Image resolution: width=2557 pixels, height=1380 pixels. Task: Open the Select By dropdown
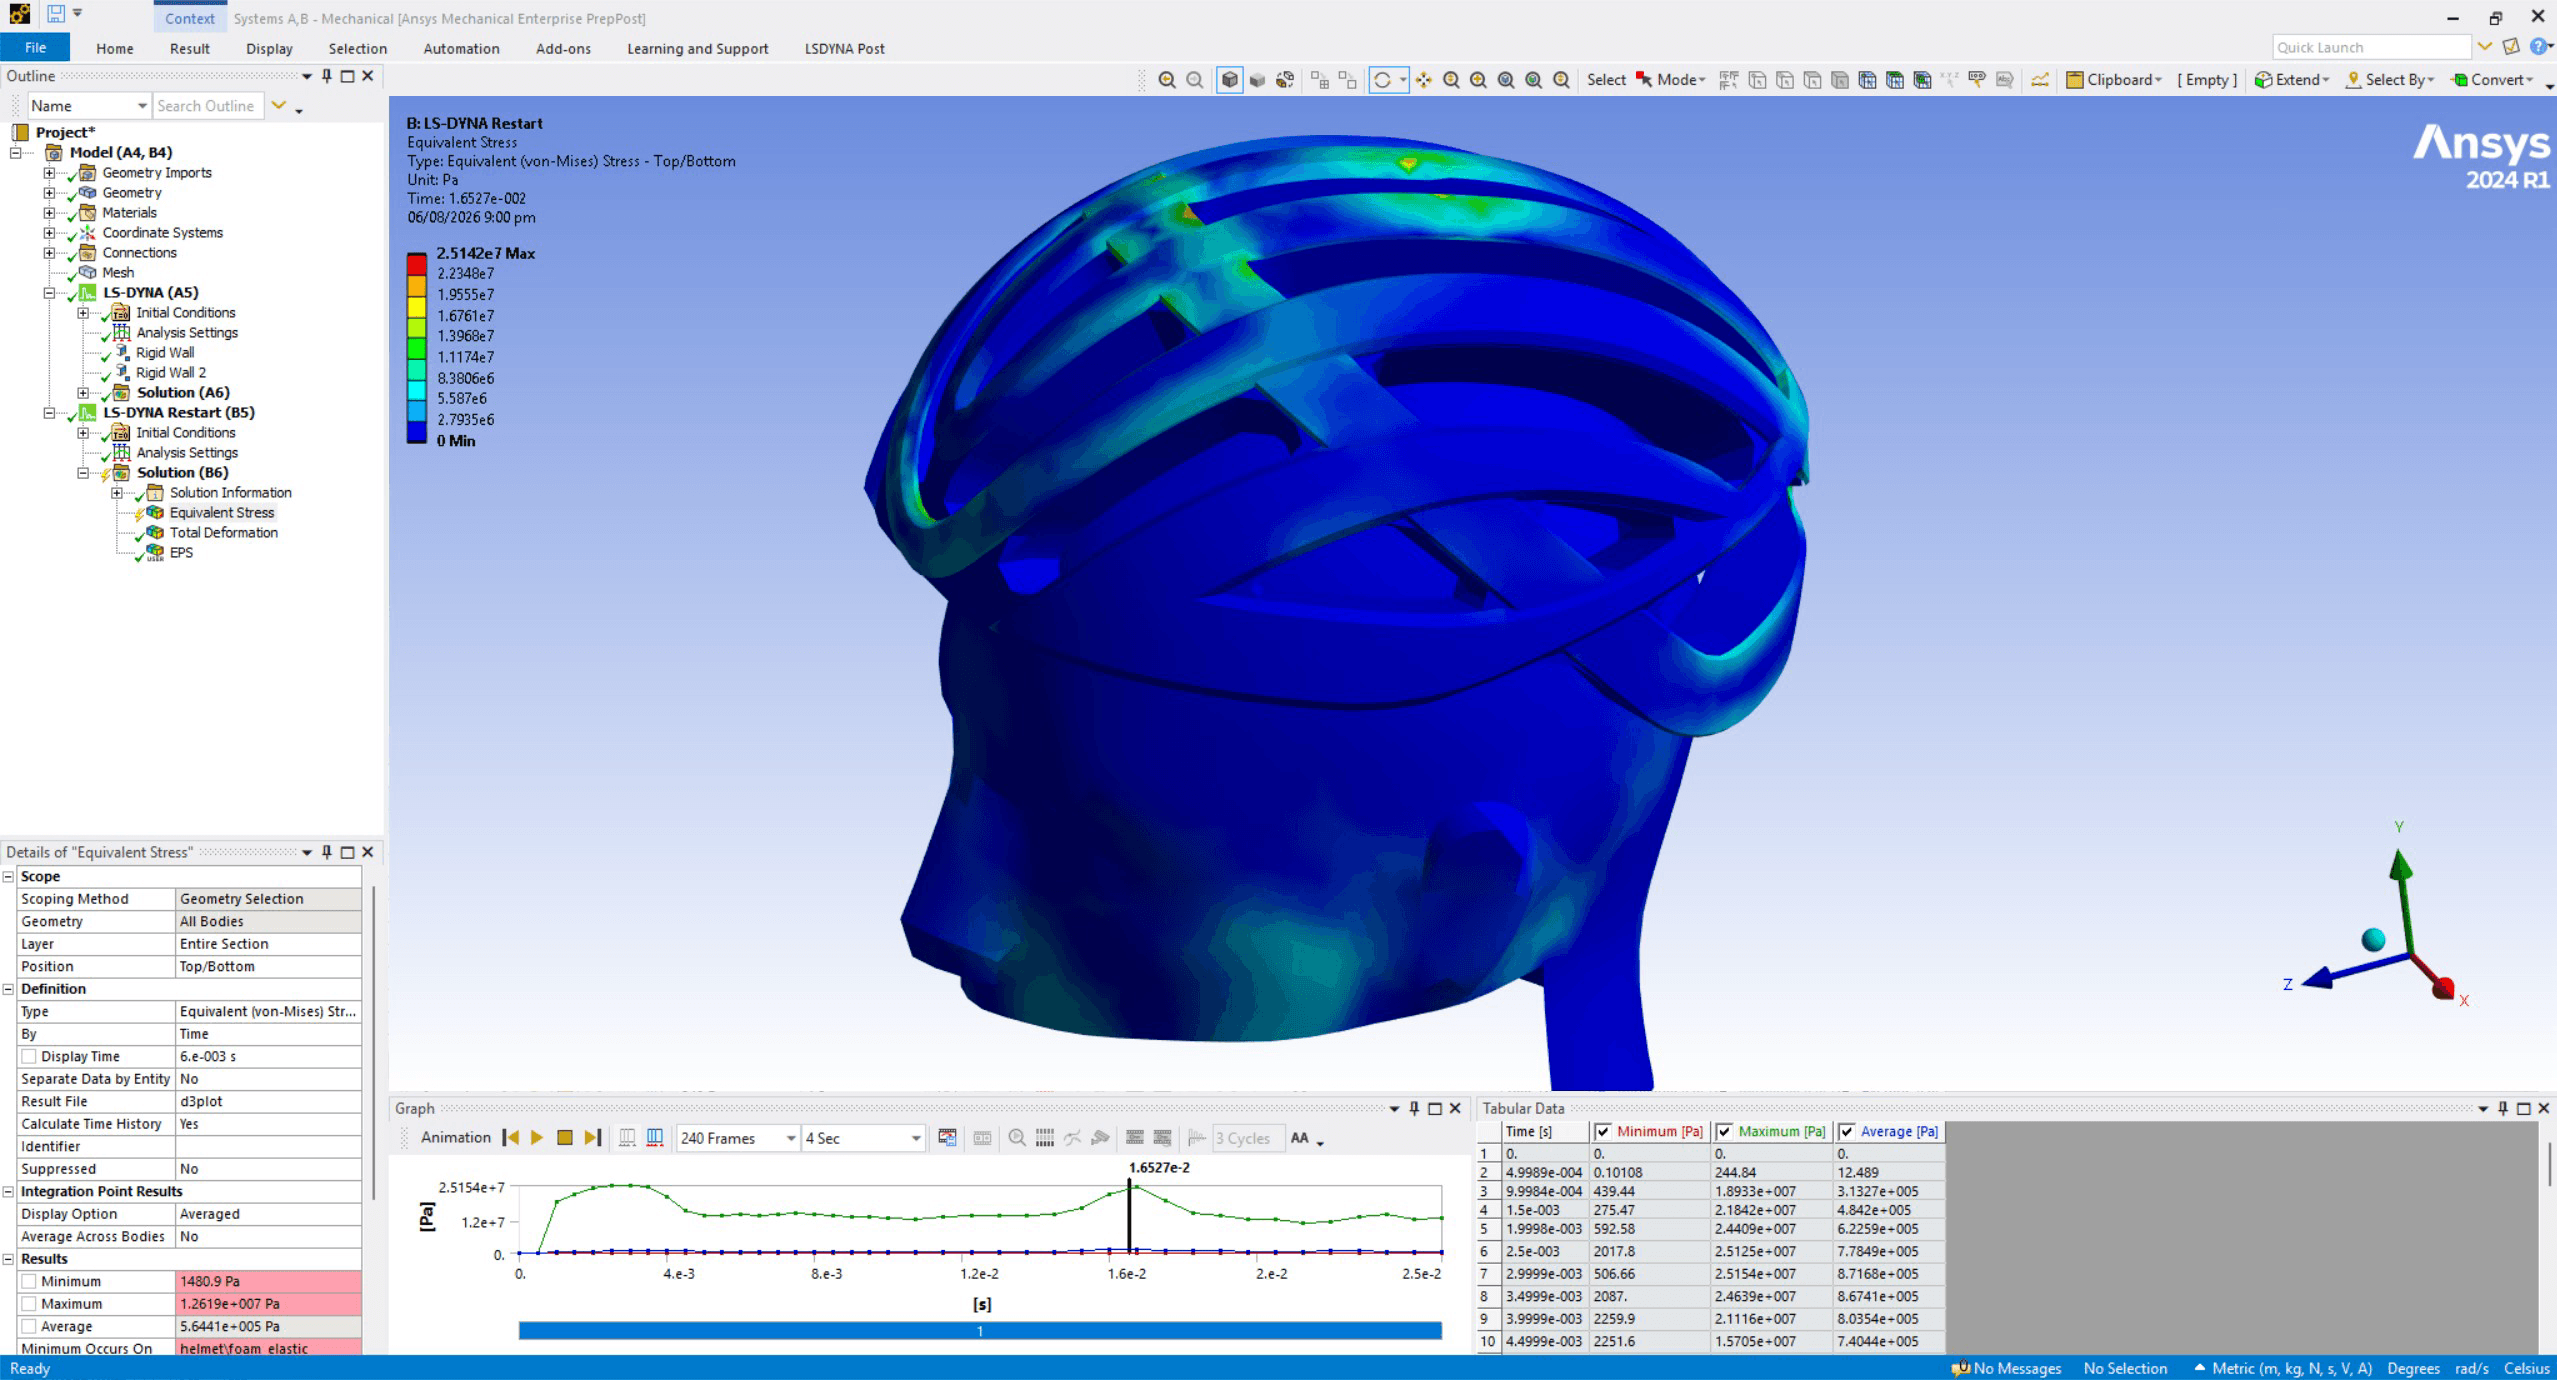coord(2391,80)
